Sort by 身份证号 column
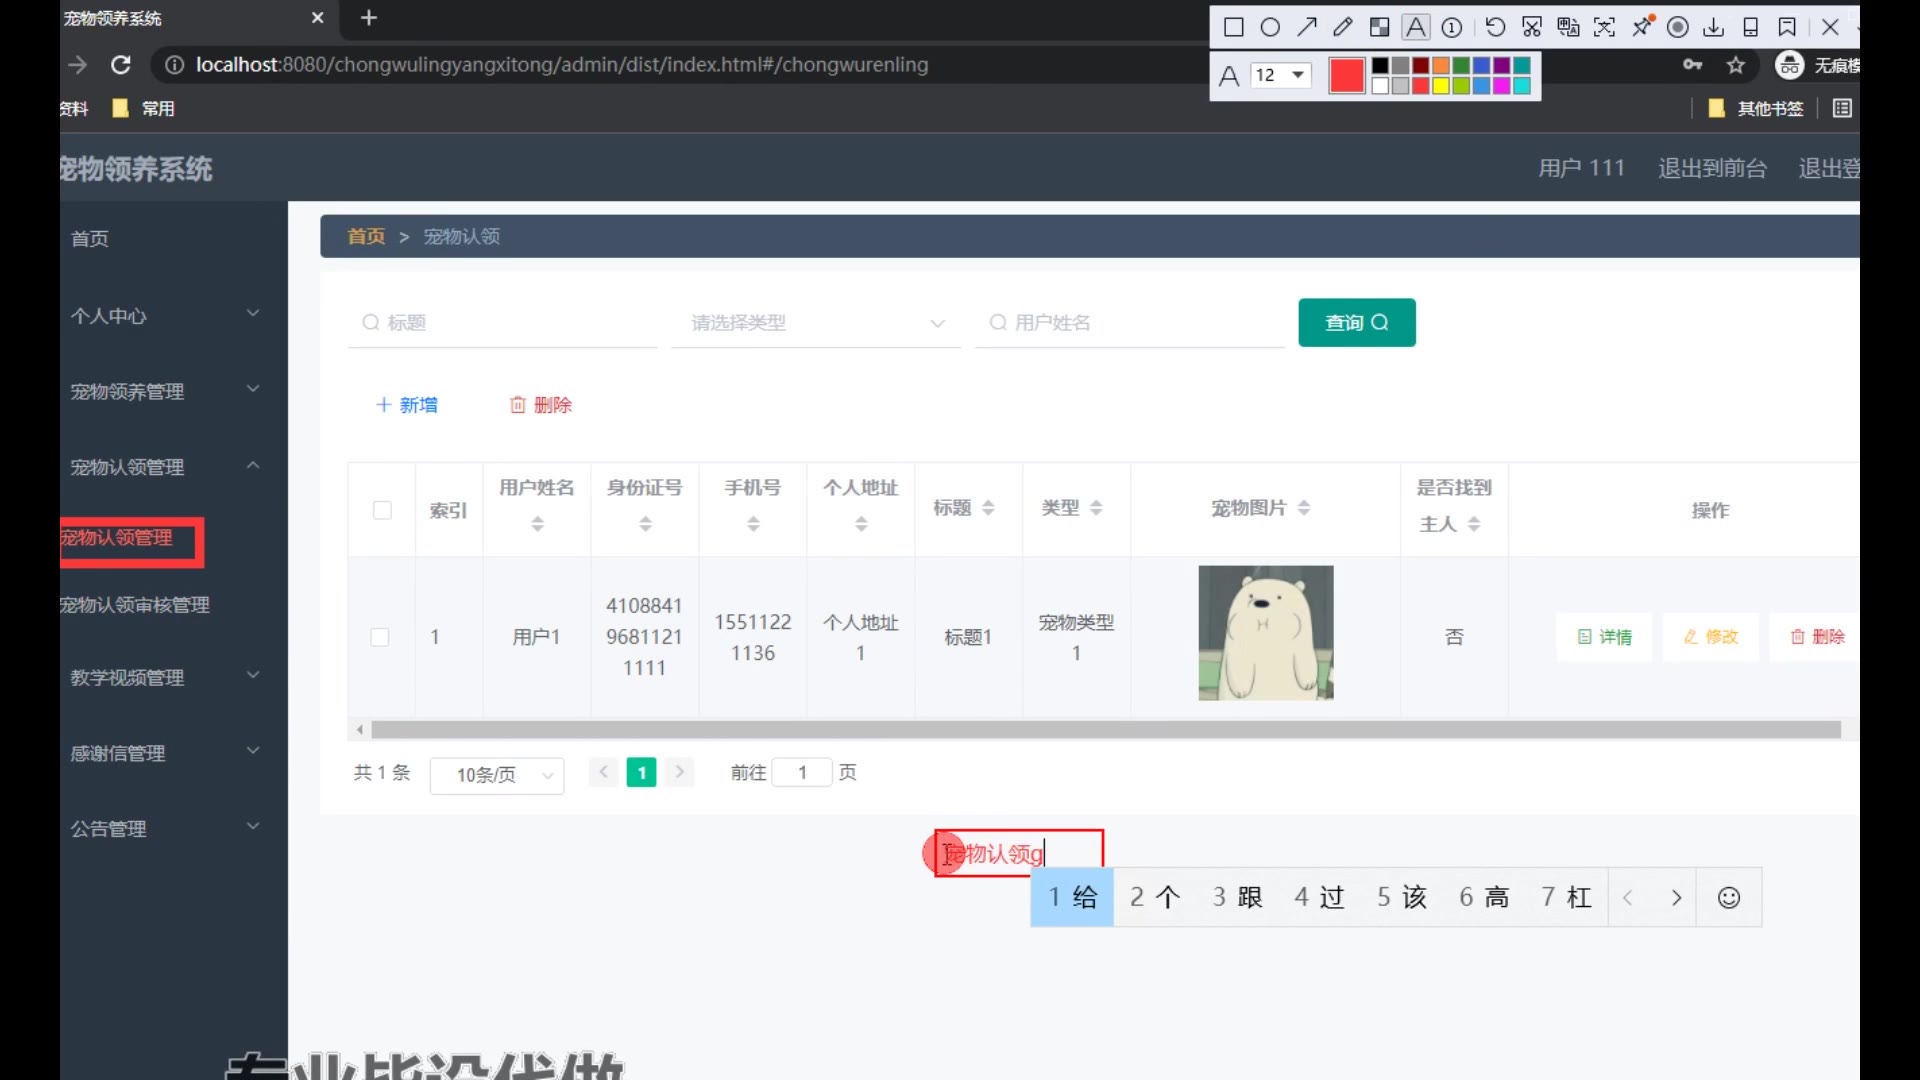Viewport: 1920px width, 1080px height. click(x=645, y=523)
